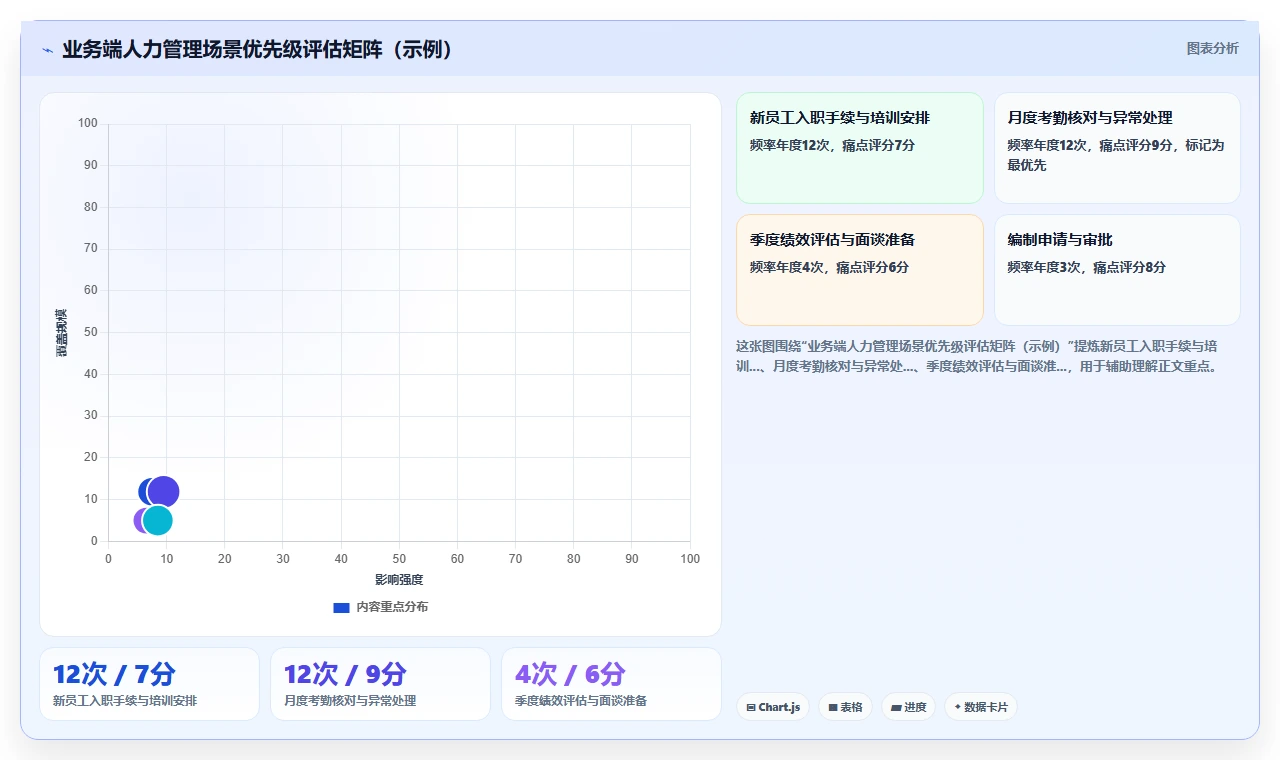The image size is (1280, 760).
Task: Click the 4次 / 6分 stat card
Action: coord(611,684)
